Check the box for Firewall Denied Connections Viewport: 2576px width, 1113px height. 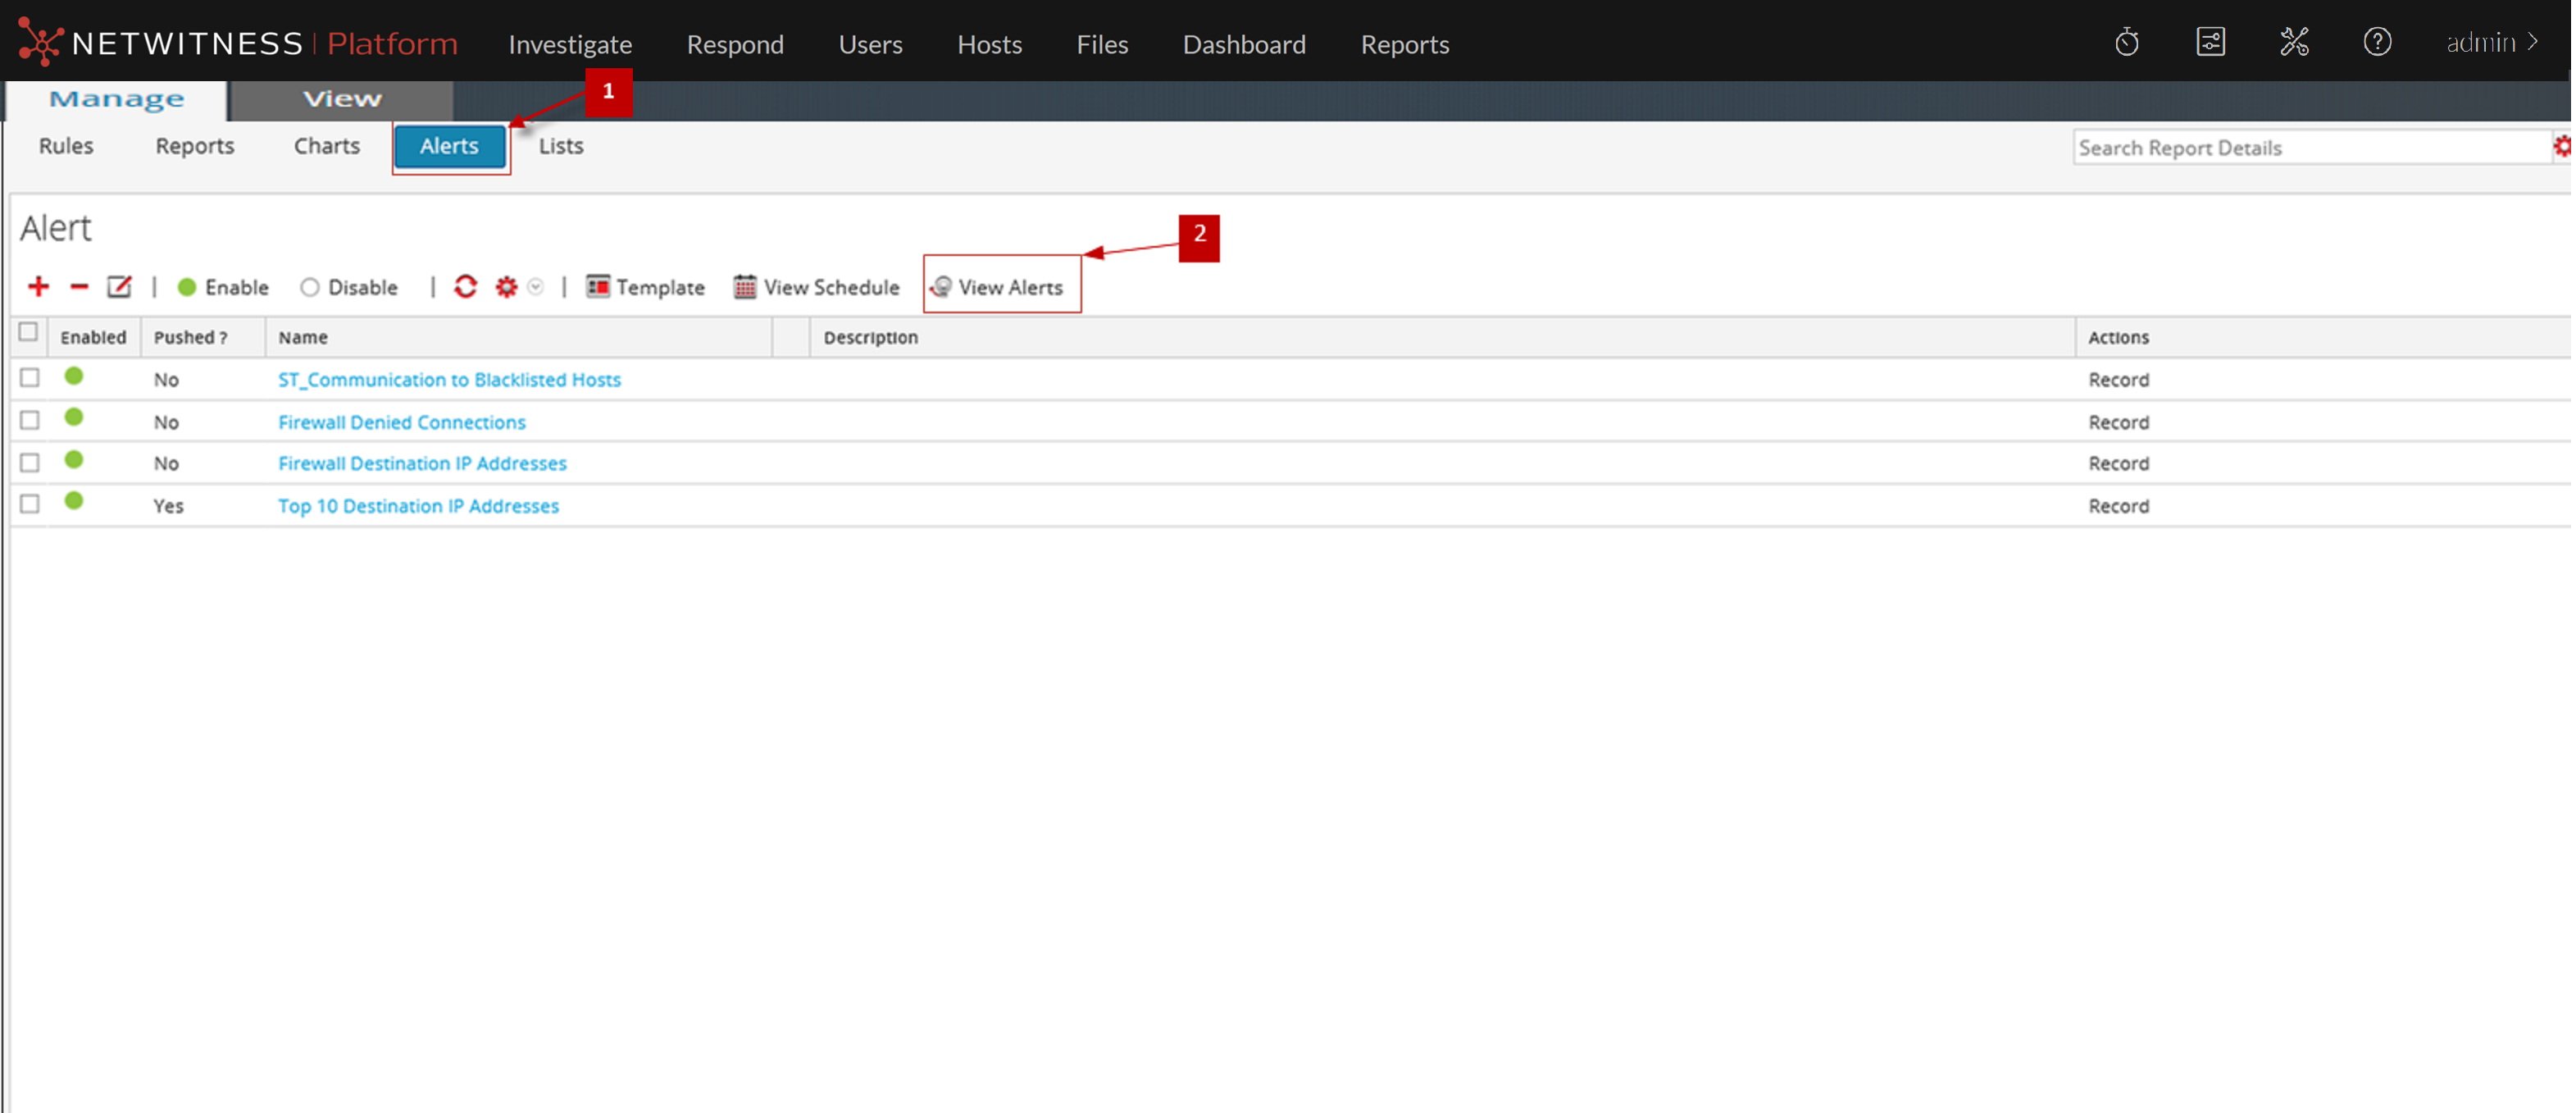[30, 421]
